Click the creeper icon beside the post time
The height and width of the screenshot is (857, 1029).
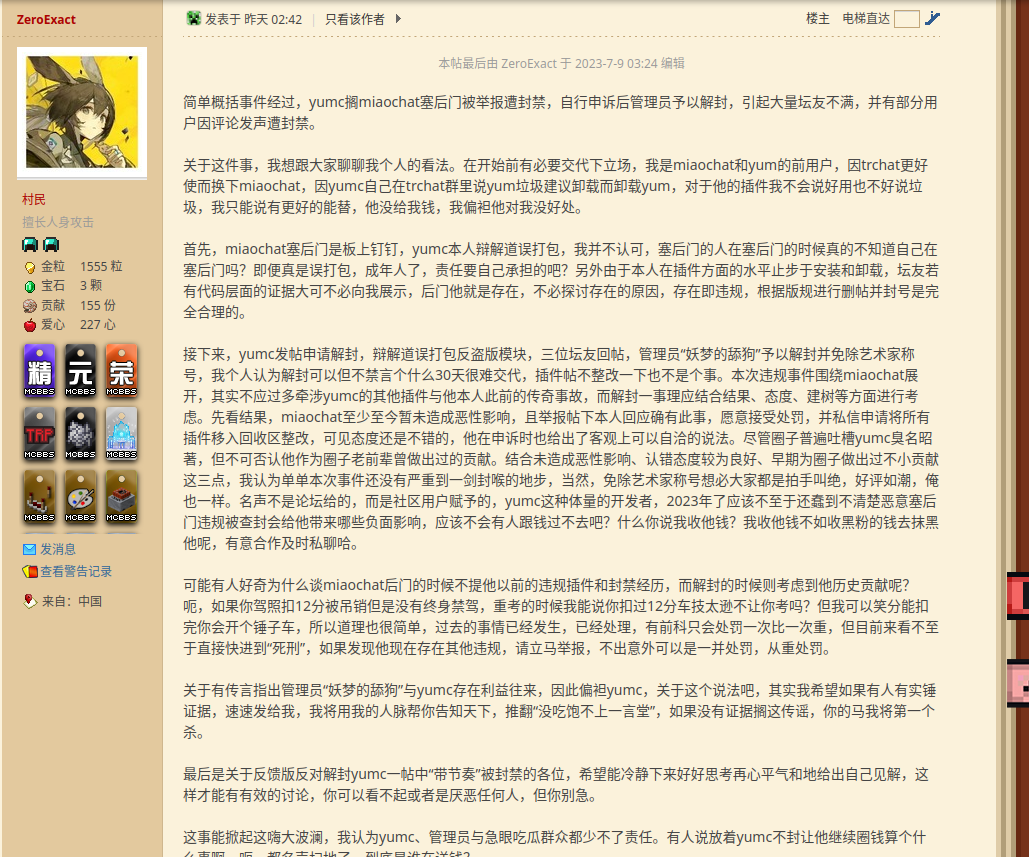(194, 18)
